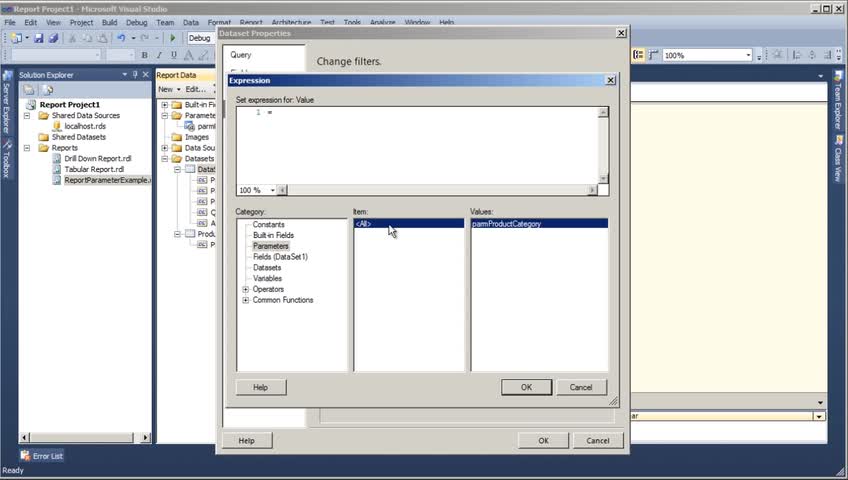Click the New Project toolbar icon
The width and height of the screenshot is (848, 480).
[x=17, y=38]
